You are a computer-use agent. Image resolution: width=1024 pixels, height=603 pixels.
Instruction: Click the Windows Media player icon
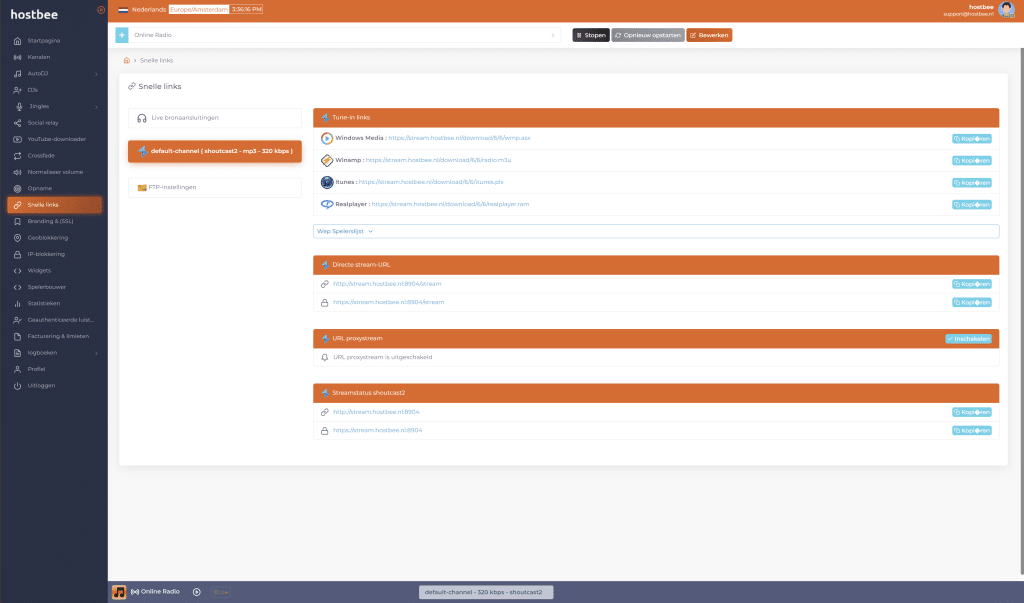pyautogui.click(x=327, y=138)
